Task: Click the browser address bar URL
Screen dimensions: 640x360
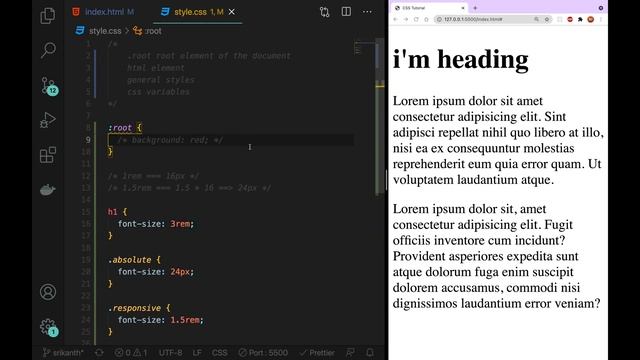Action: (473, 19)
